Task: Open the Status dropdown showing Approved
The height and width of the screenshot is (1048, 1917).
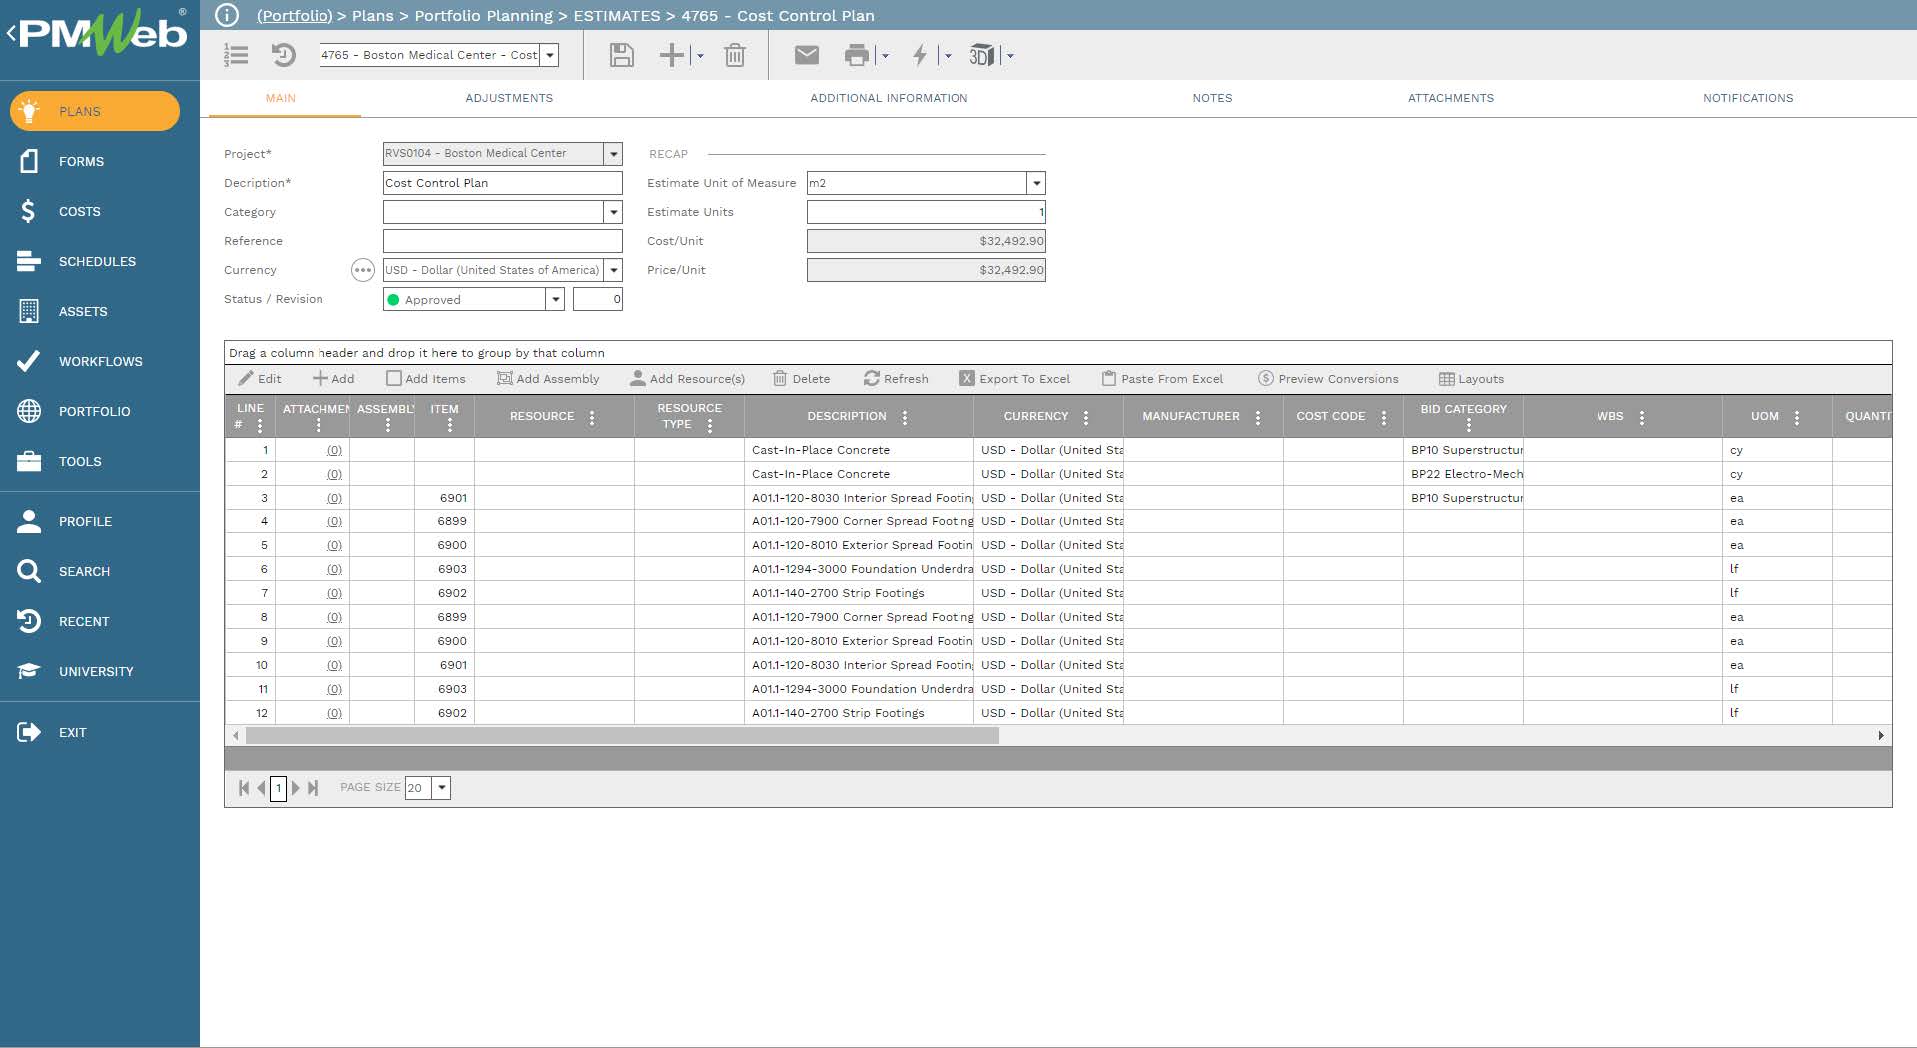Action: [555, 299]
